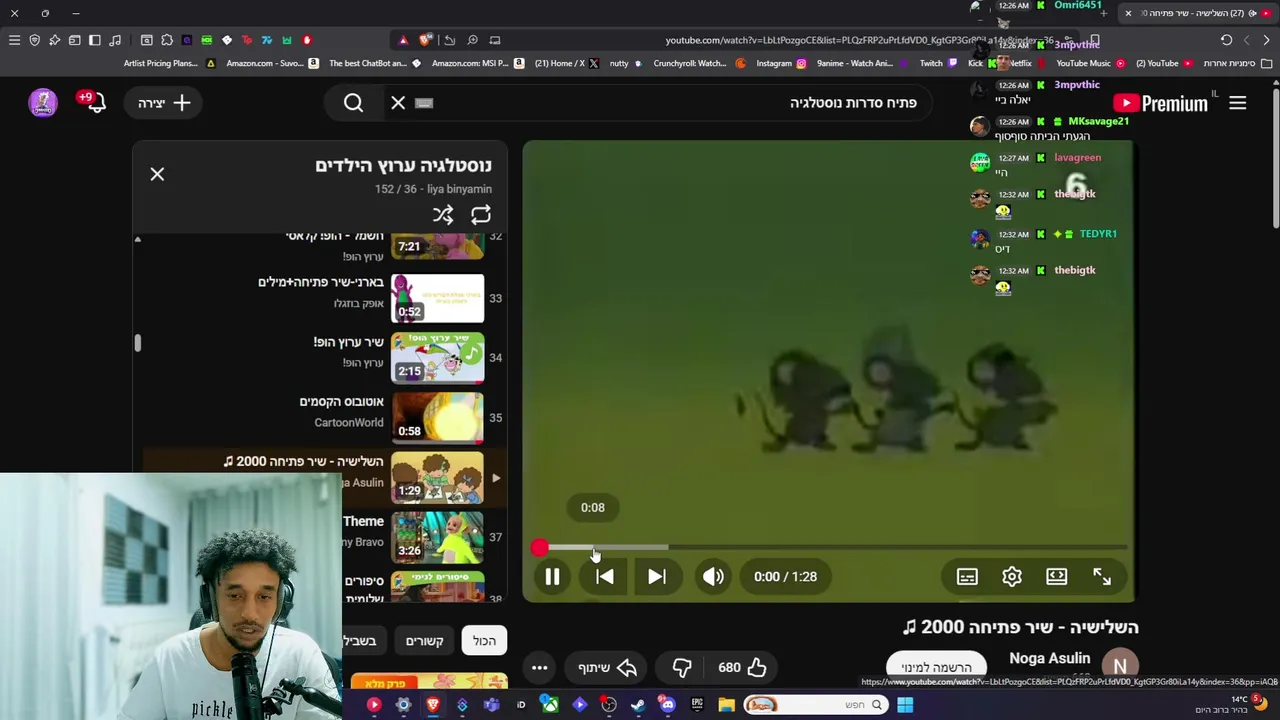The width and height of the screenshot is (1280, 720).
Task: Click the playlist panel scrollbar thumb
Action: coord(138,342)
